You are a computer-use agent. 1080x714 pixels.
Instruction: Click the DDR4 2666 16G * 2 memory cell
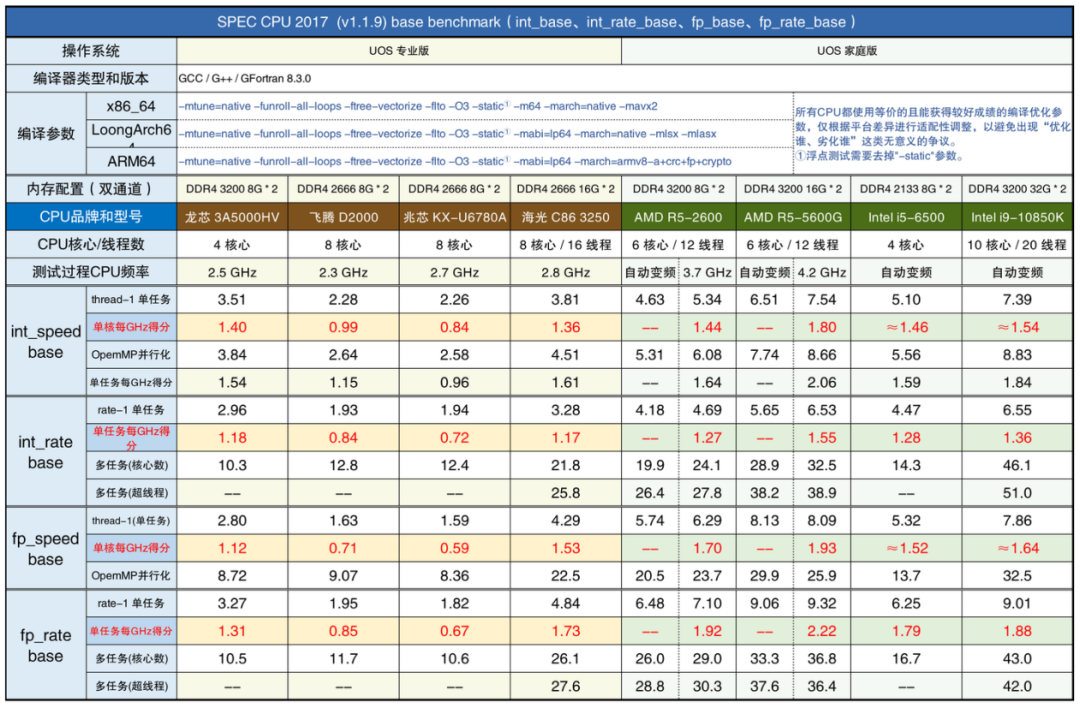tap(565, 189)
